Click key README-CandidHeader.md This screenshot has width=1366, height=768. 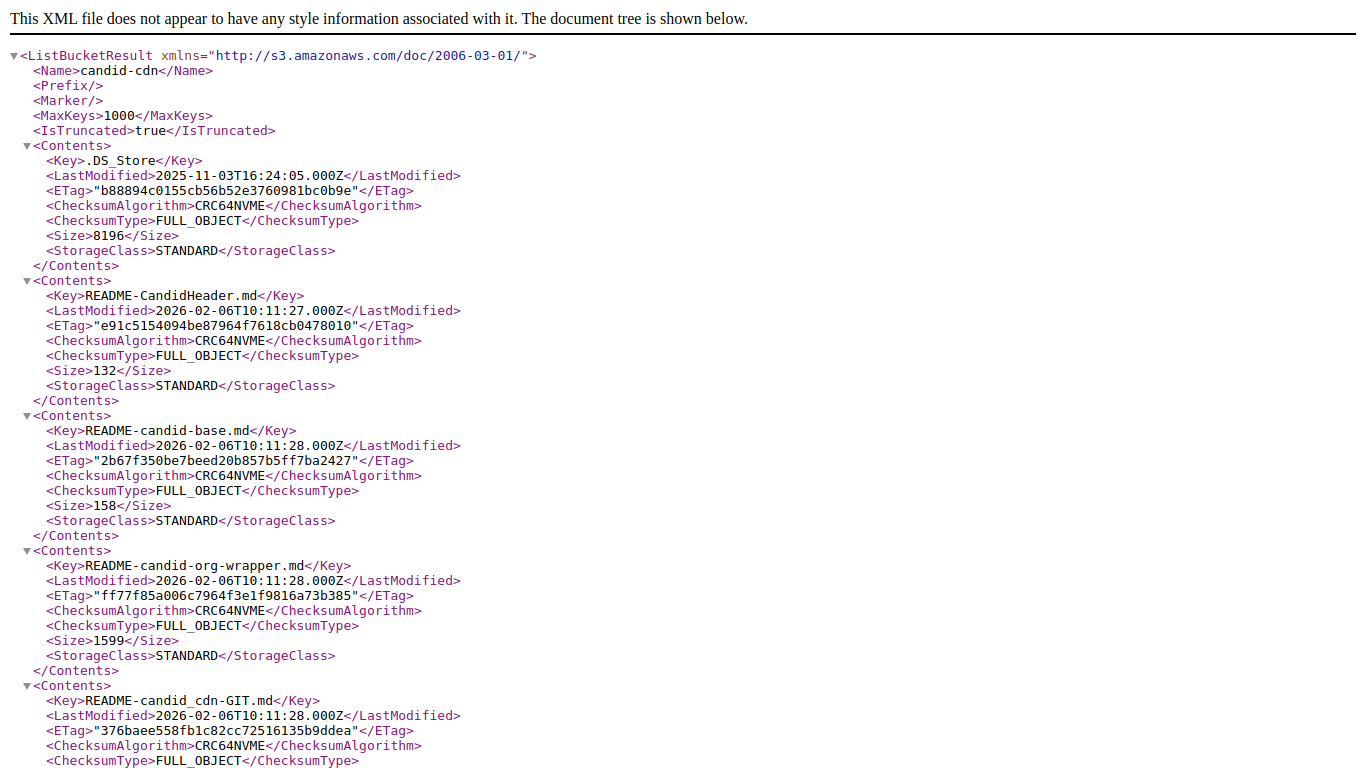[171, 296]
